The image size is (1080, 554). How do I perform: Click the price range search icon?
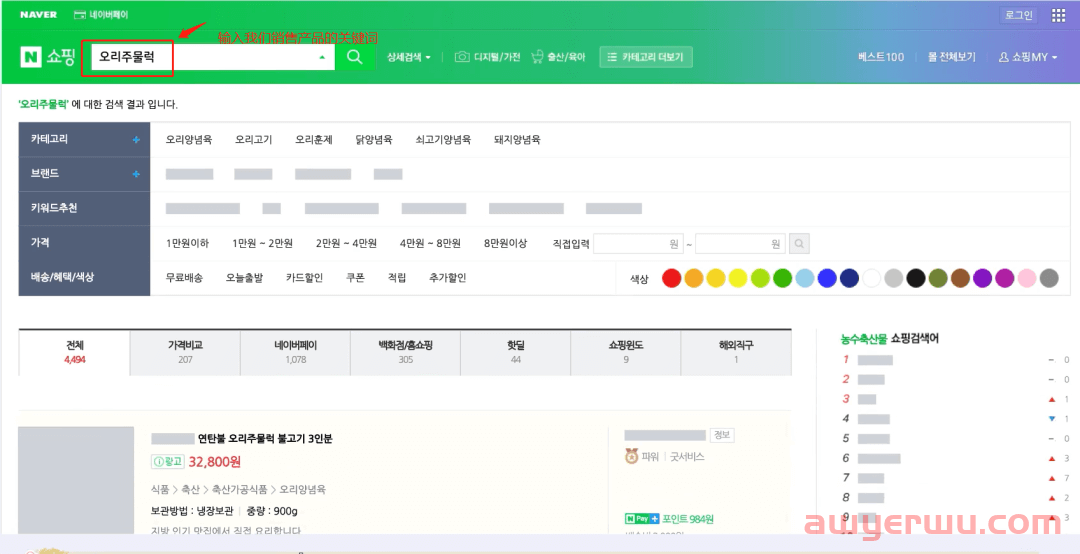click(x=799, y=243)
